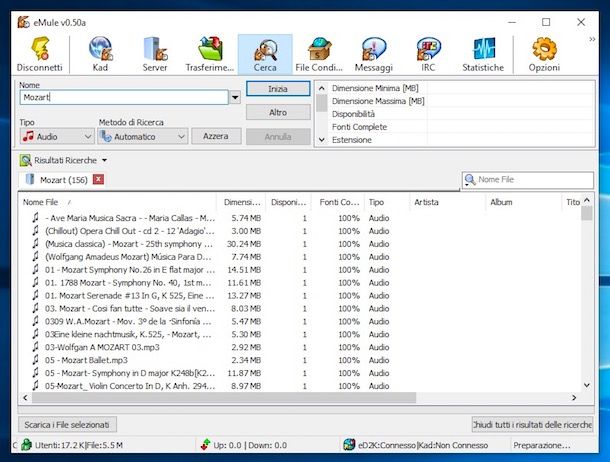
Task: Click the Disponibilità filter field
Action: 511,114
